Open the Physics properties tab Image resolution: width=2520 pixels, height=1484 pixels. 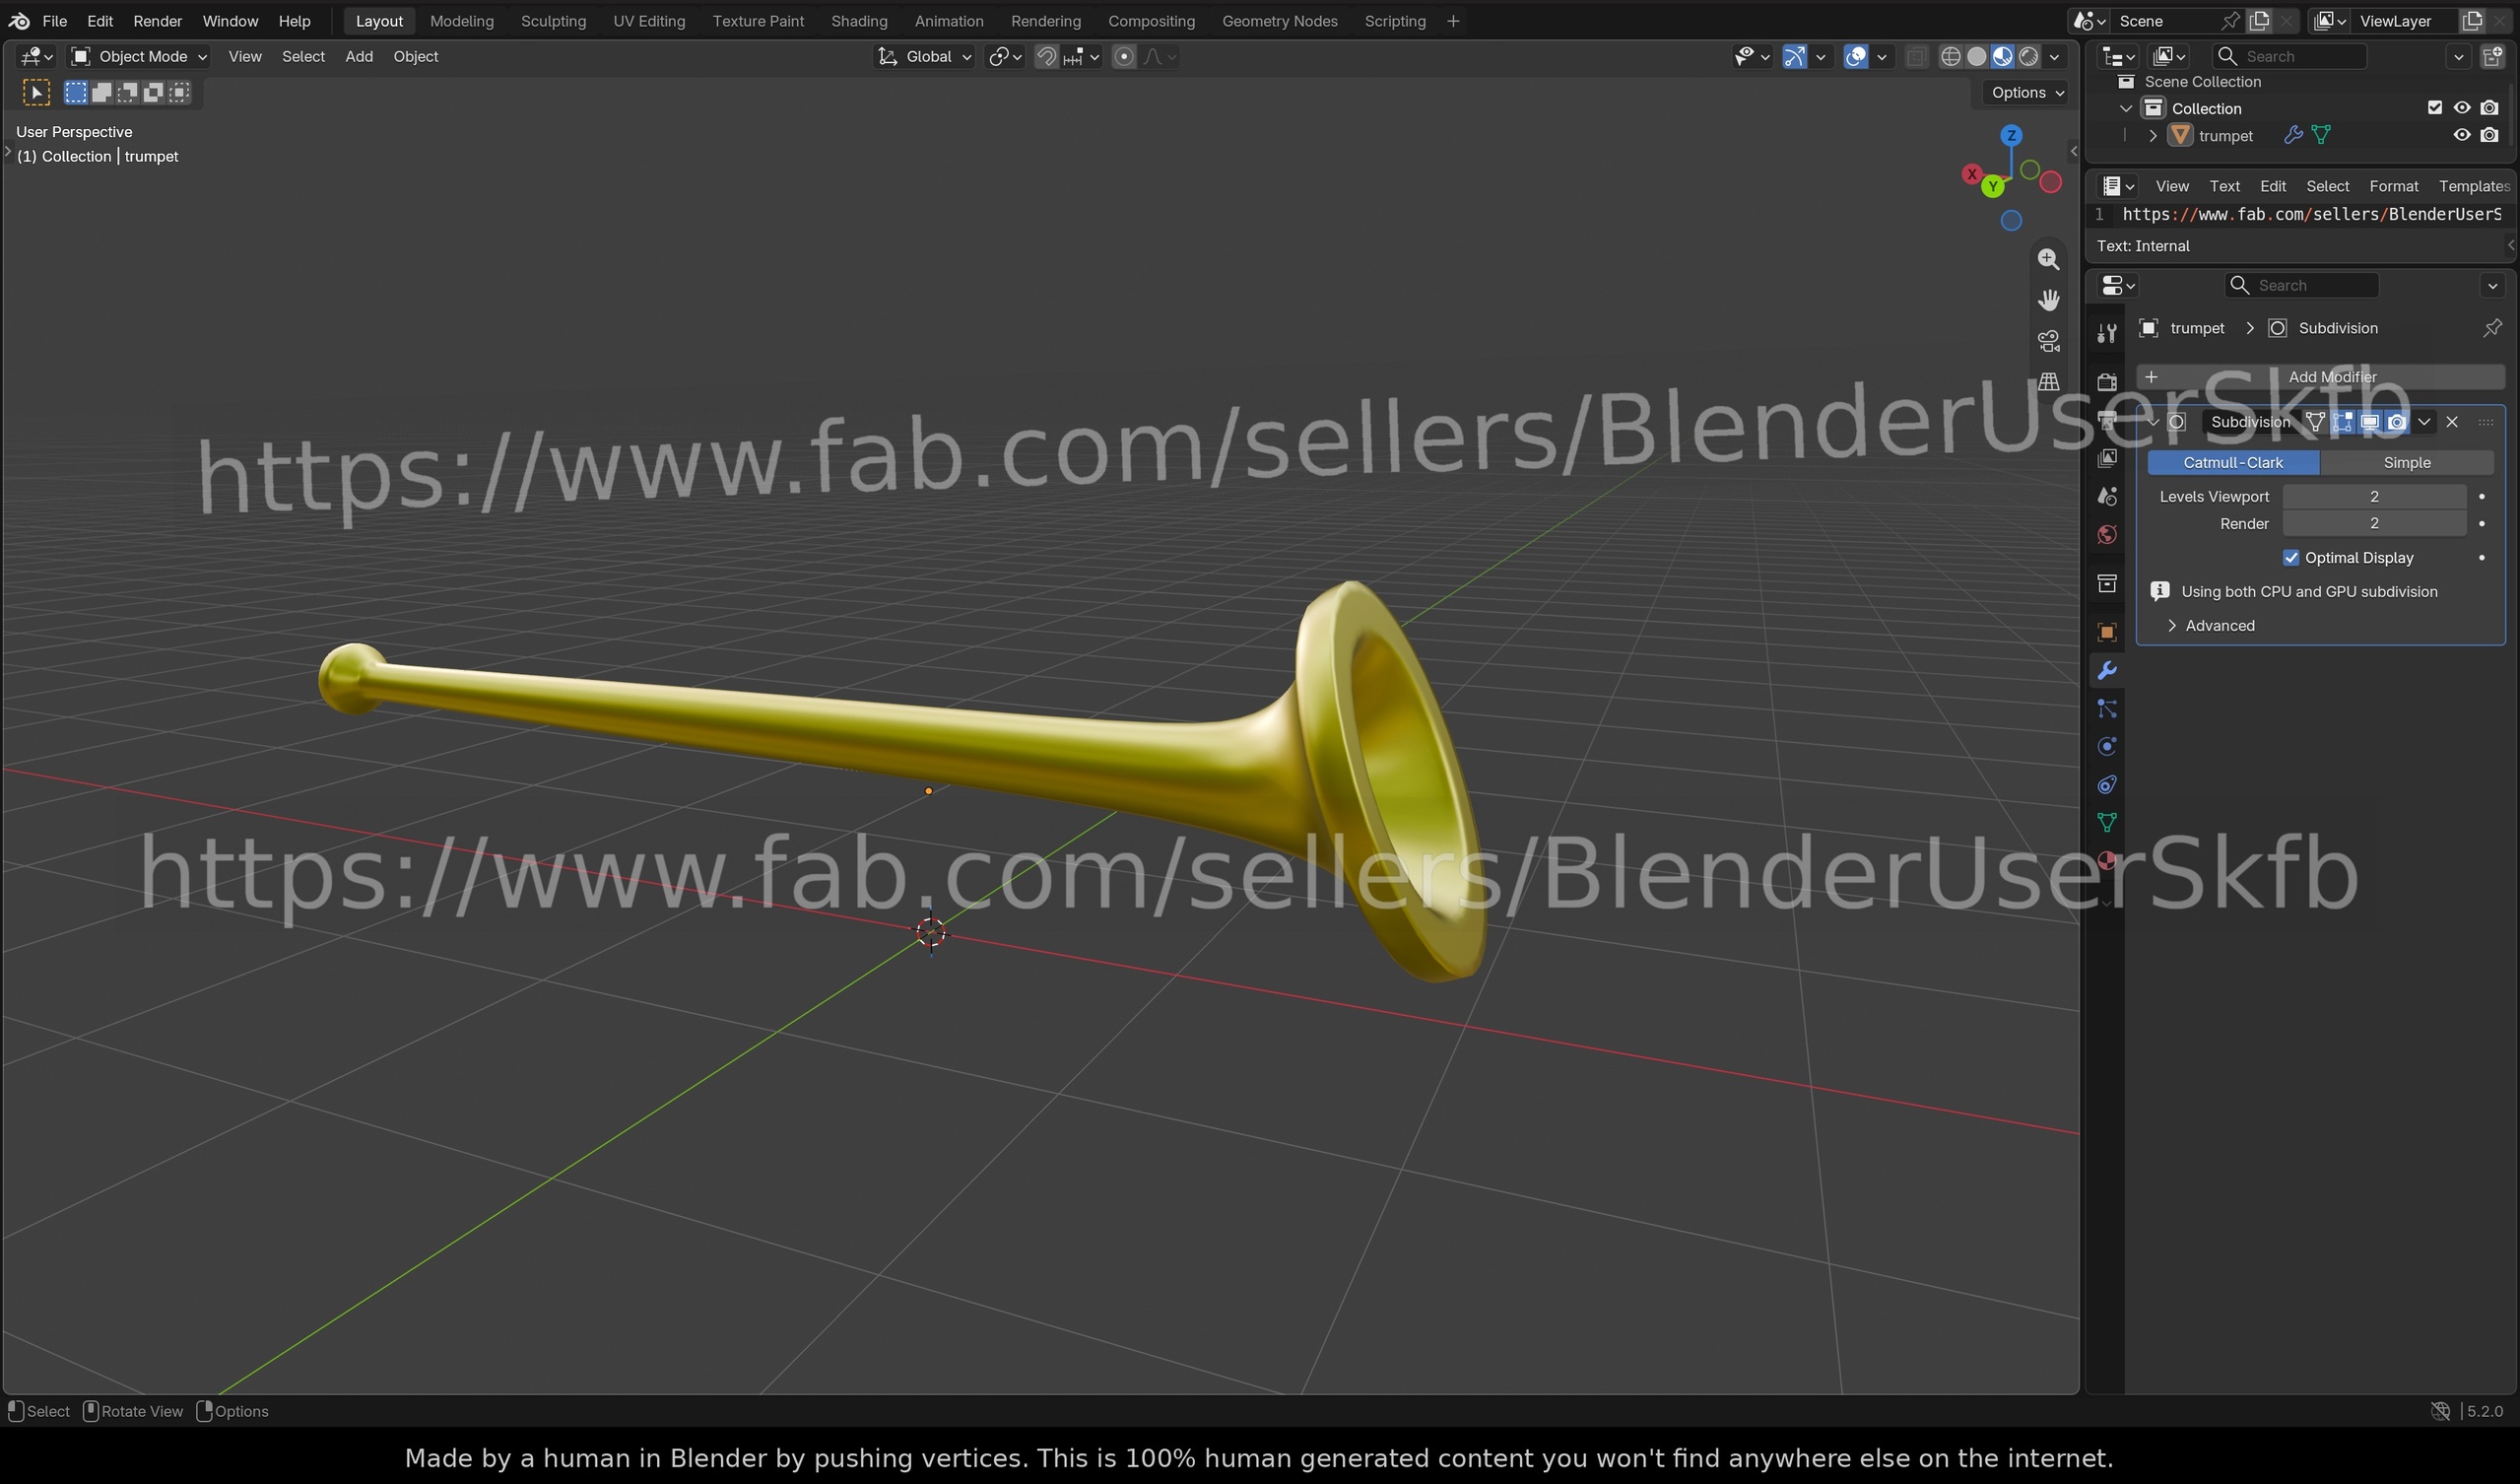[x=2107, y=746]
